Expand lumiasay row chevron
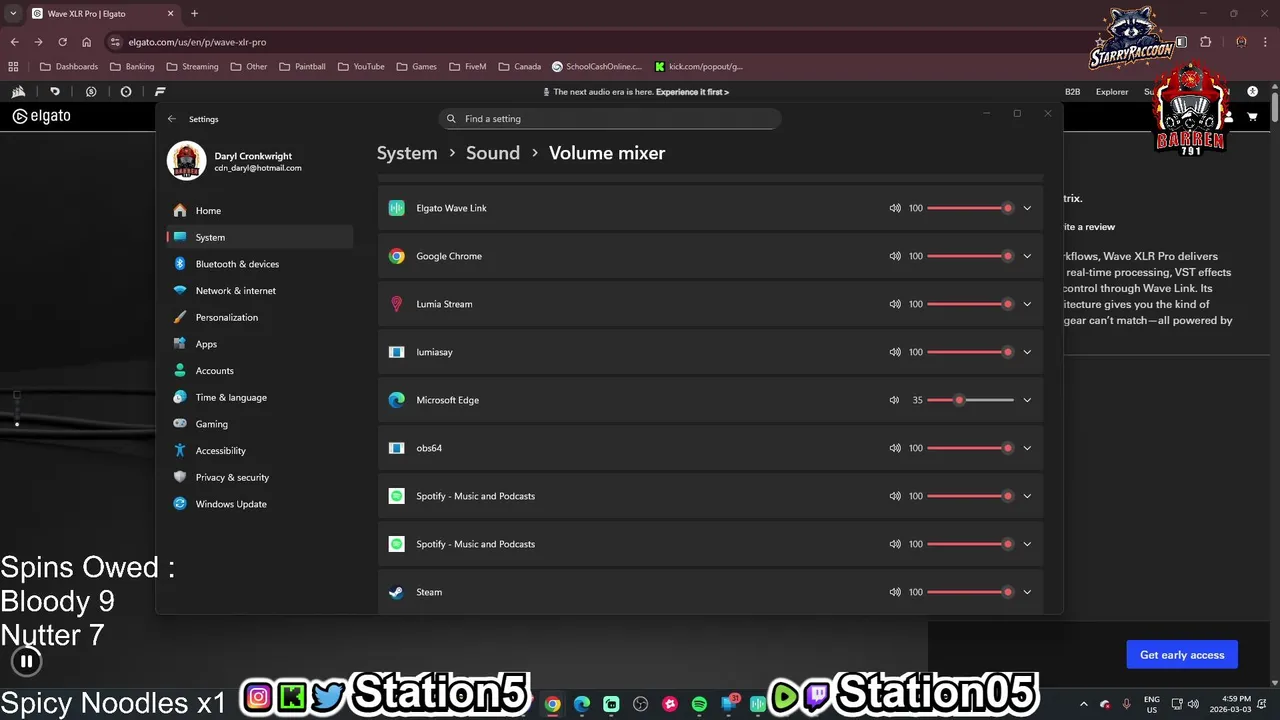This screenshot has height=720, width=1280. 1027,352
